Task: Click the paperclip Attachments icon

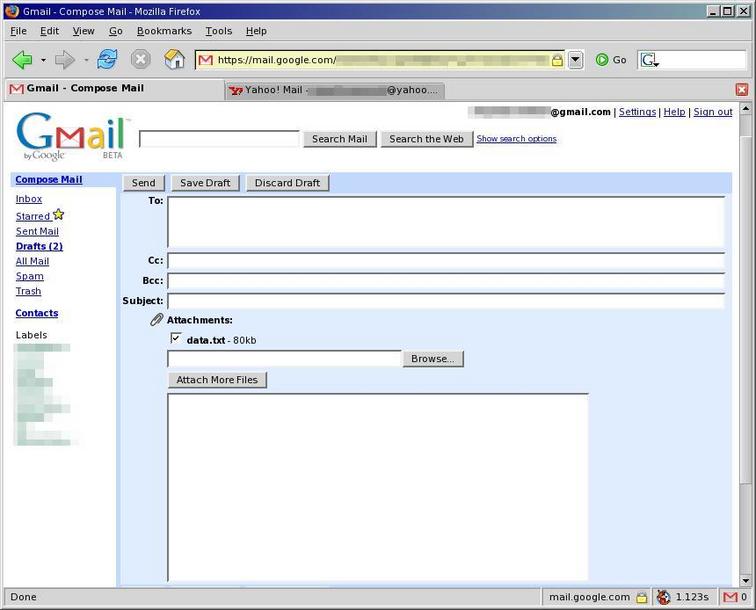Action: click(x=157, y=320)
